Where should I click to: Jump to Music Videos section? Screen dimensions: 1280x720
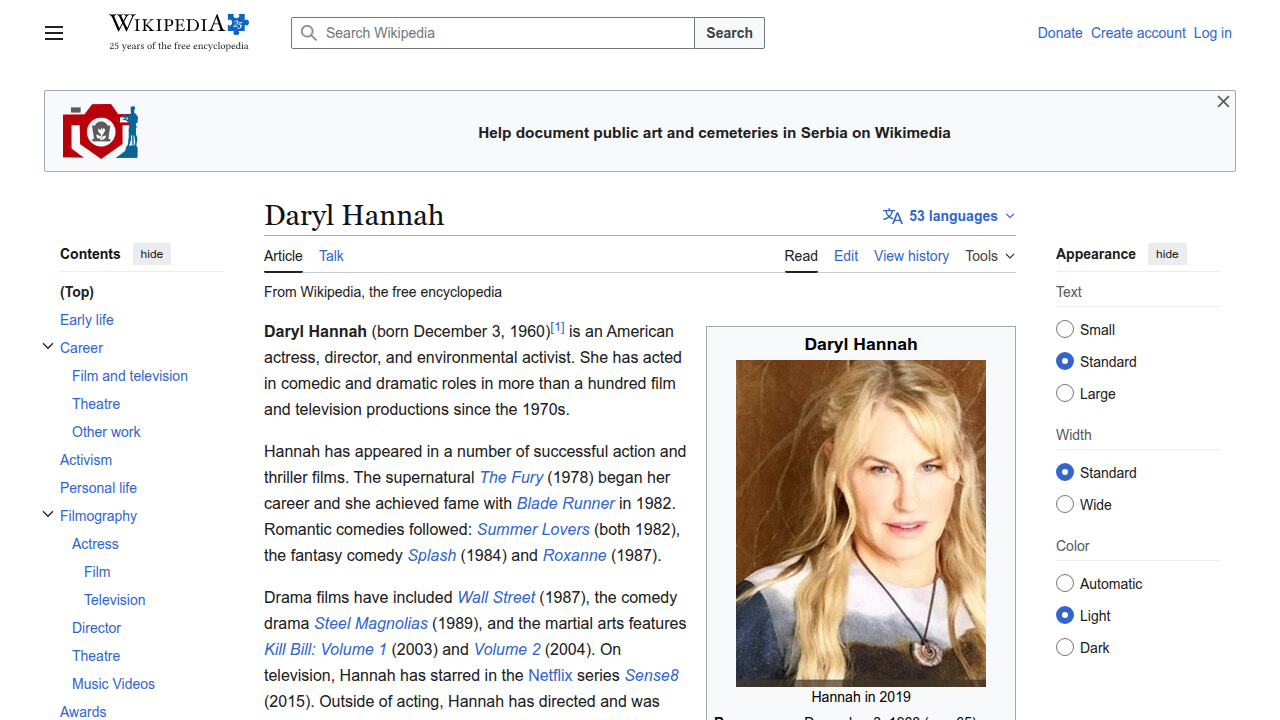[113, 684]
